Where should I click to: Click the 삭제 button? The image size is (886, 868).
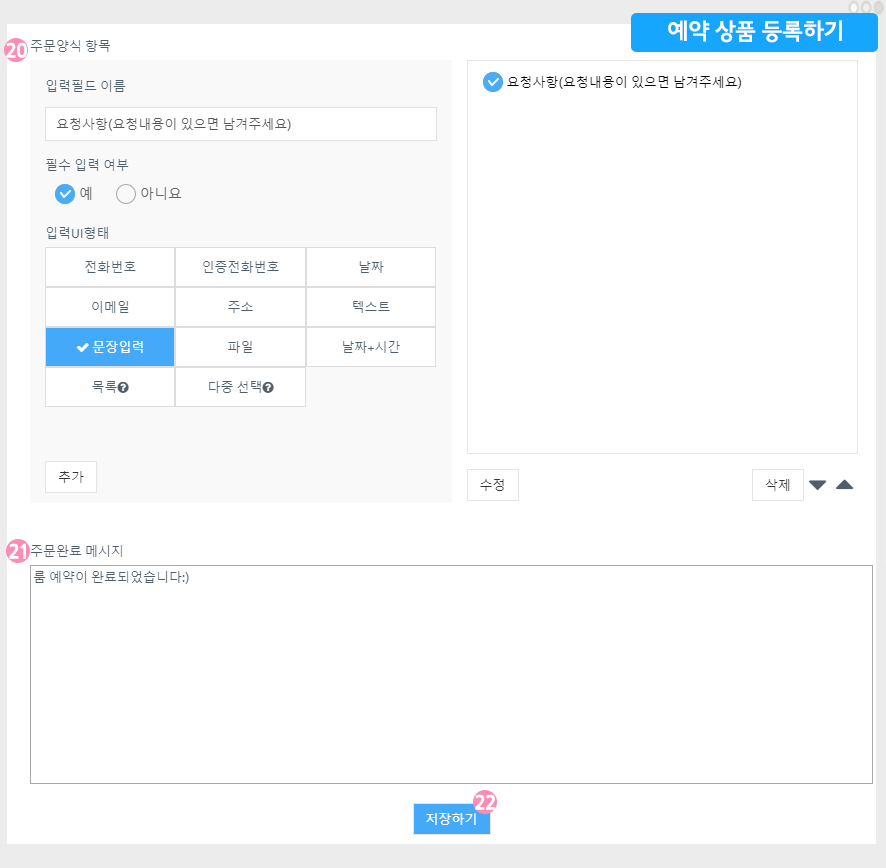pyautogui.click(x=777, y=485)
